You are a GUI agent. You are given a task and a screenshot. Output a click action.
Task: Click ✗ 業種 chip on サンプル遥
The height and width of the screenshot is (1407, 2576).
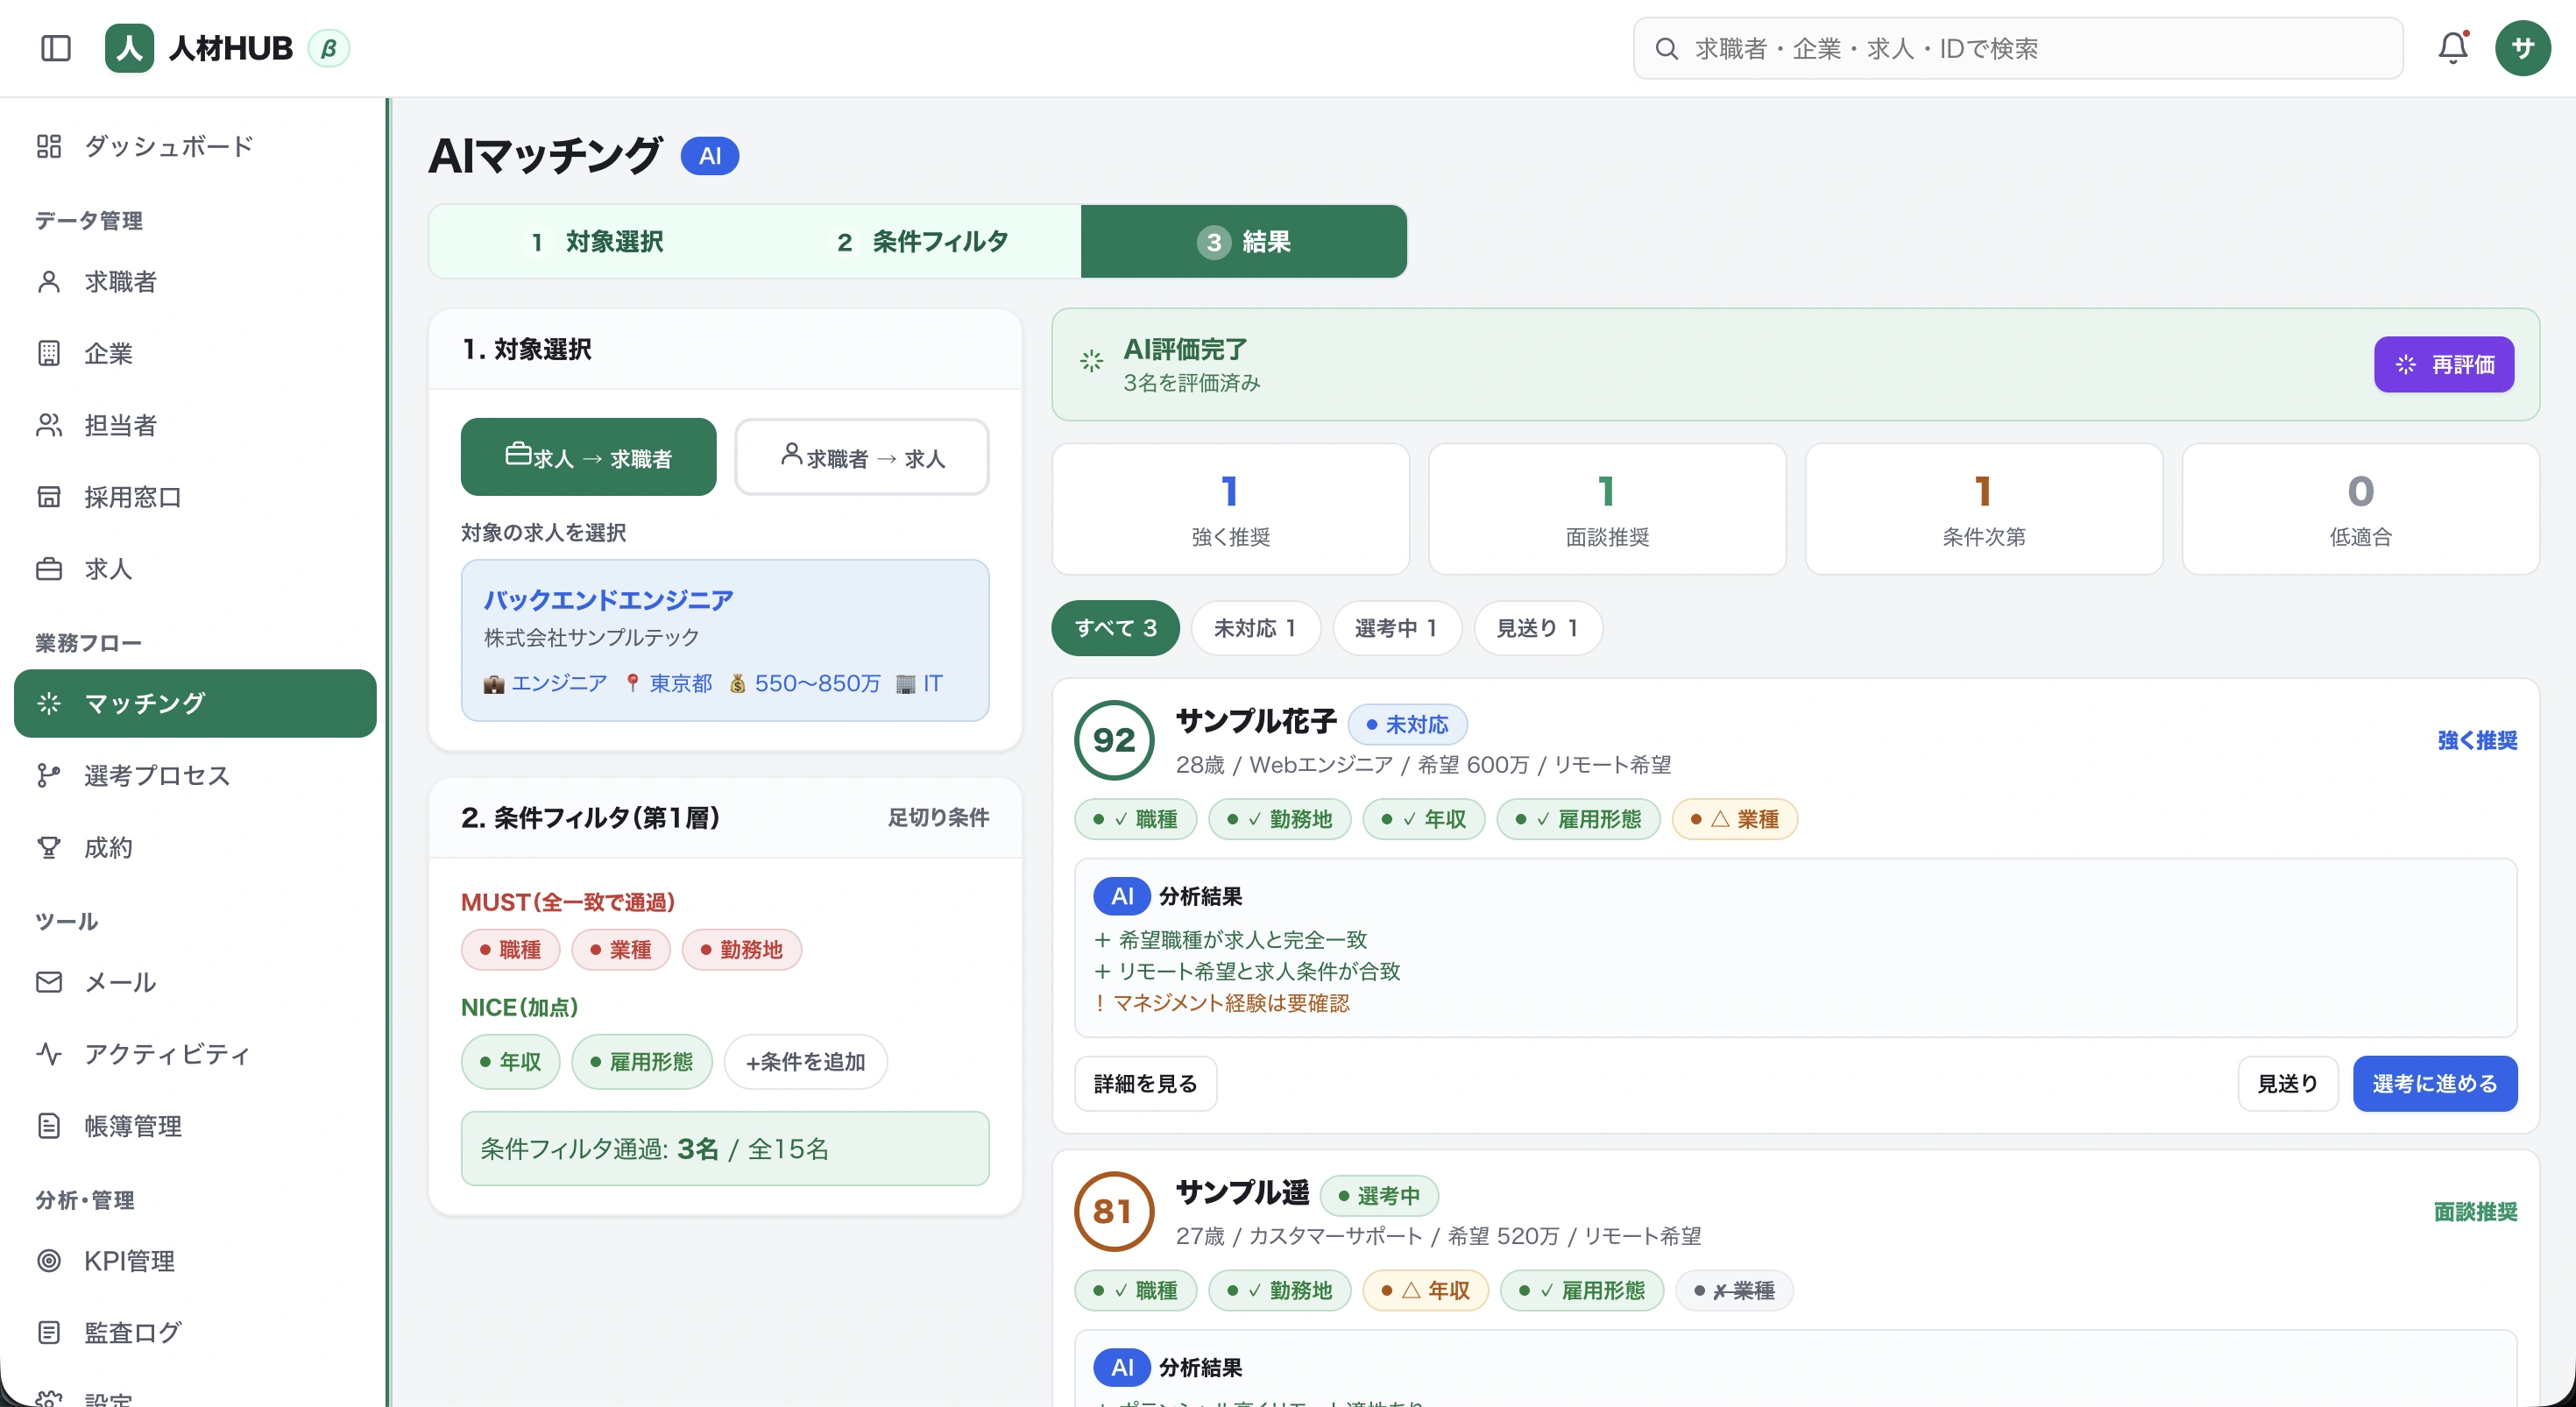[1734, 1290]
